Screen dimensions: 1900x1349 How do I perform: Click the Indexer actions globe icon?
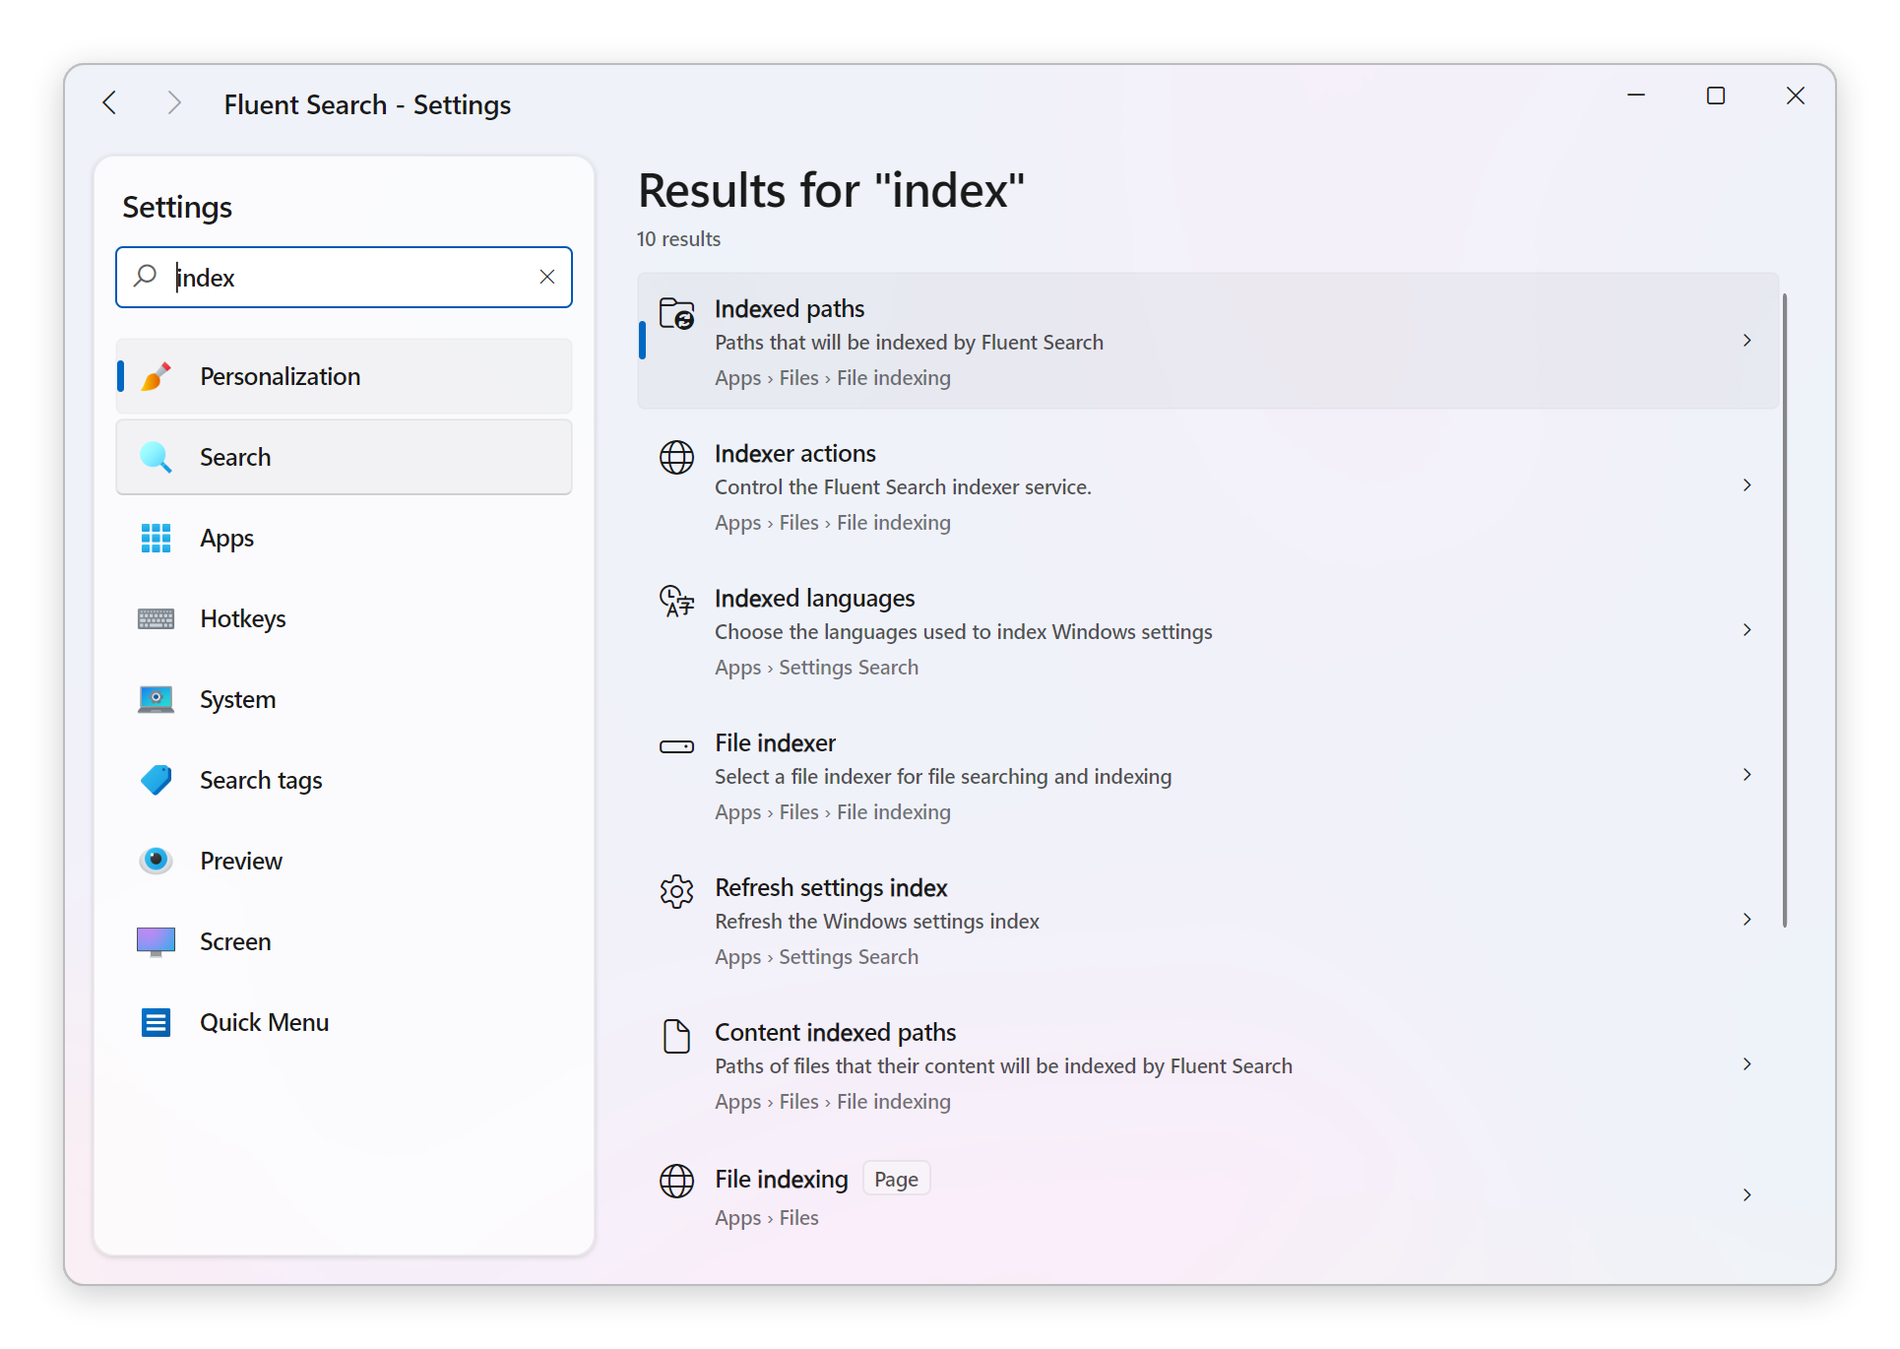tap(677, 458)
